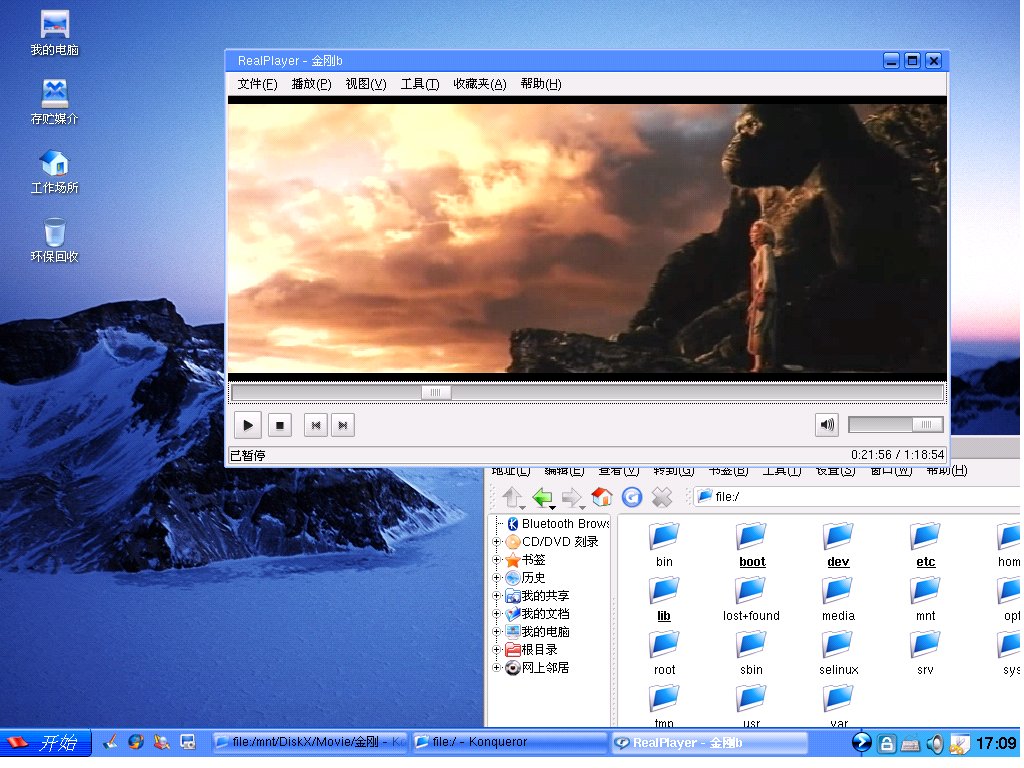Click the RealPlayer volume slider handle
Screen dimensions: 1024x768
coord(926,424)
